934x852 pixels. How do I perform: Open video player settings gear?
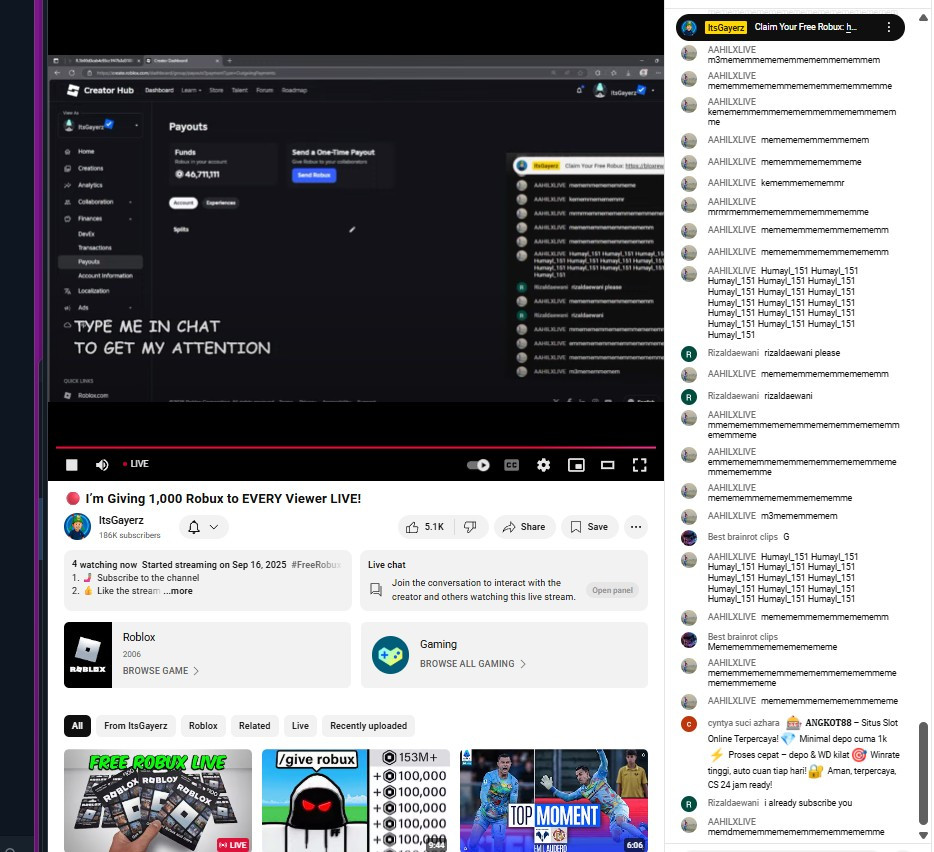(543, 465)
